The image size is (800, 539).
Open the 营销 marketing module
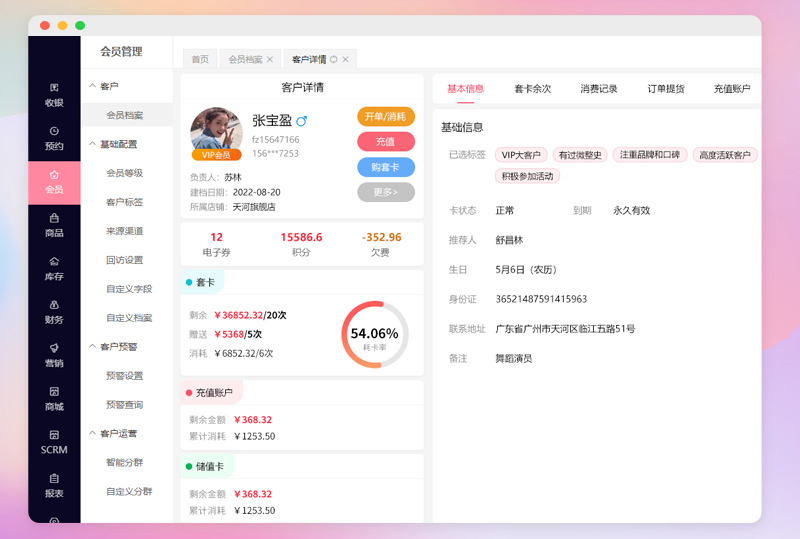(54, 355)
